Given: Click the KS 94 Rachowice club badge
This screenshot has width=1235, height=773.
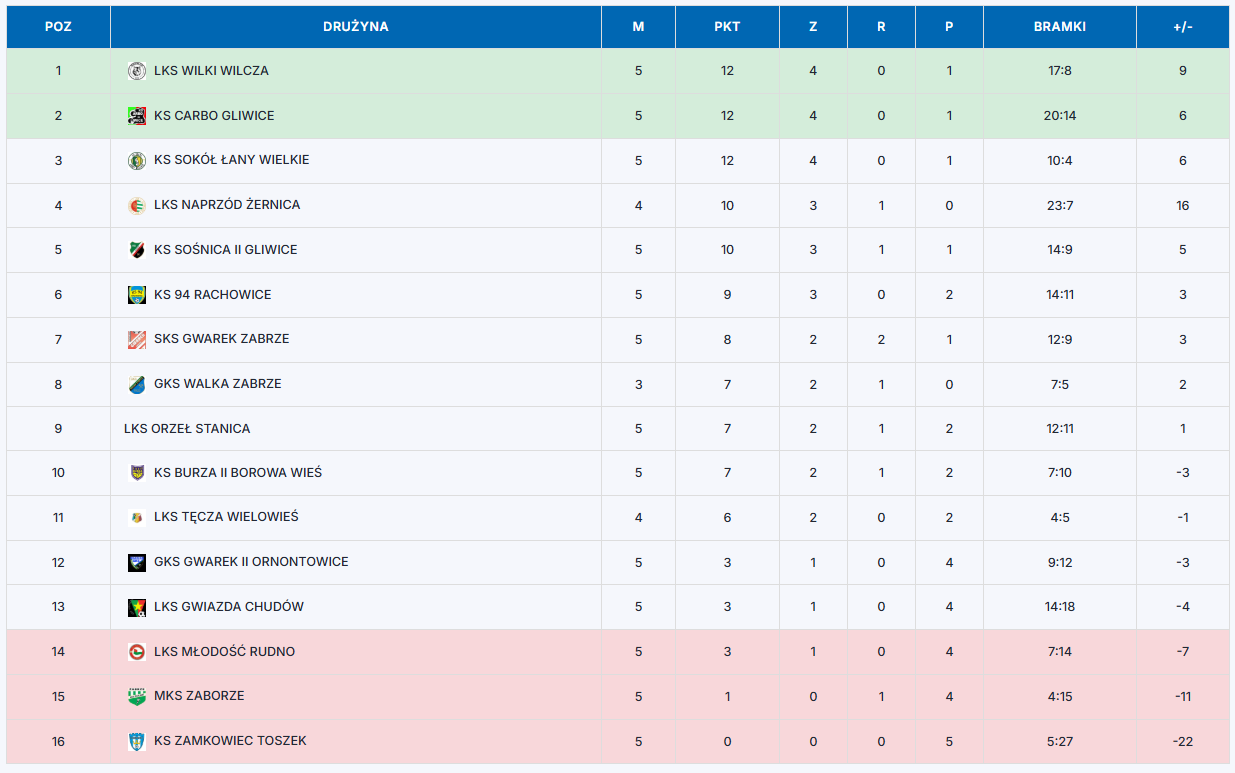Looking at the screenshot, I should (x=137, y=295).
